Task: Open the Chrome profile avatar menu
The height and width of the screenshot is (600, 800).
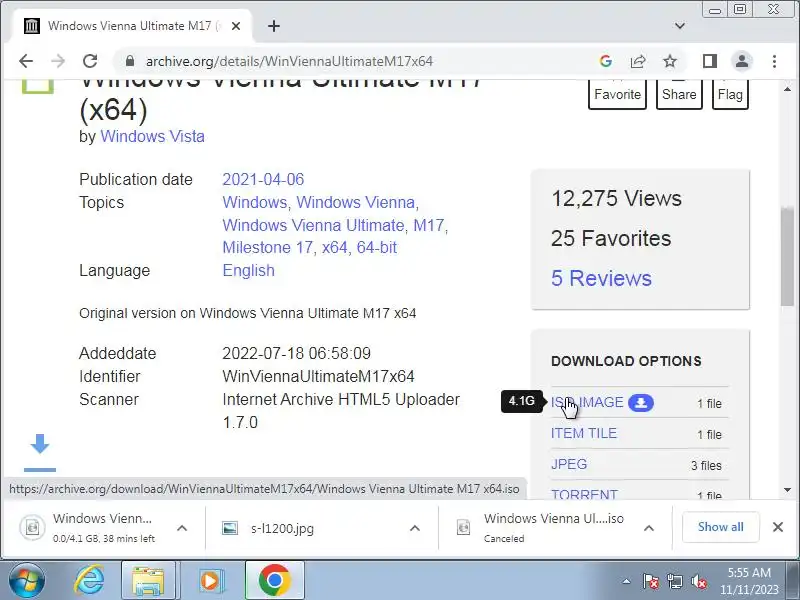Action: pyautogui.click(x=742, y=61)
